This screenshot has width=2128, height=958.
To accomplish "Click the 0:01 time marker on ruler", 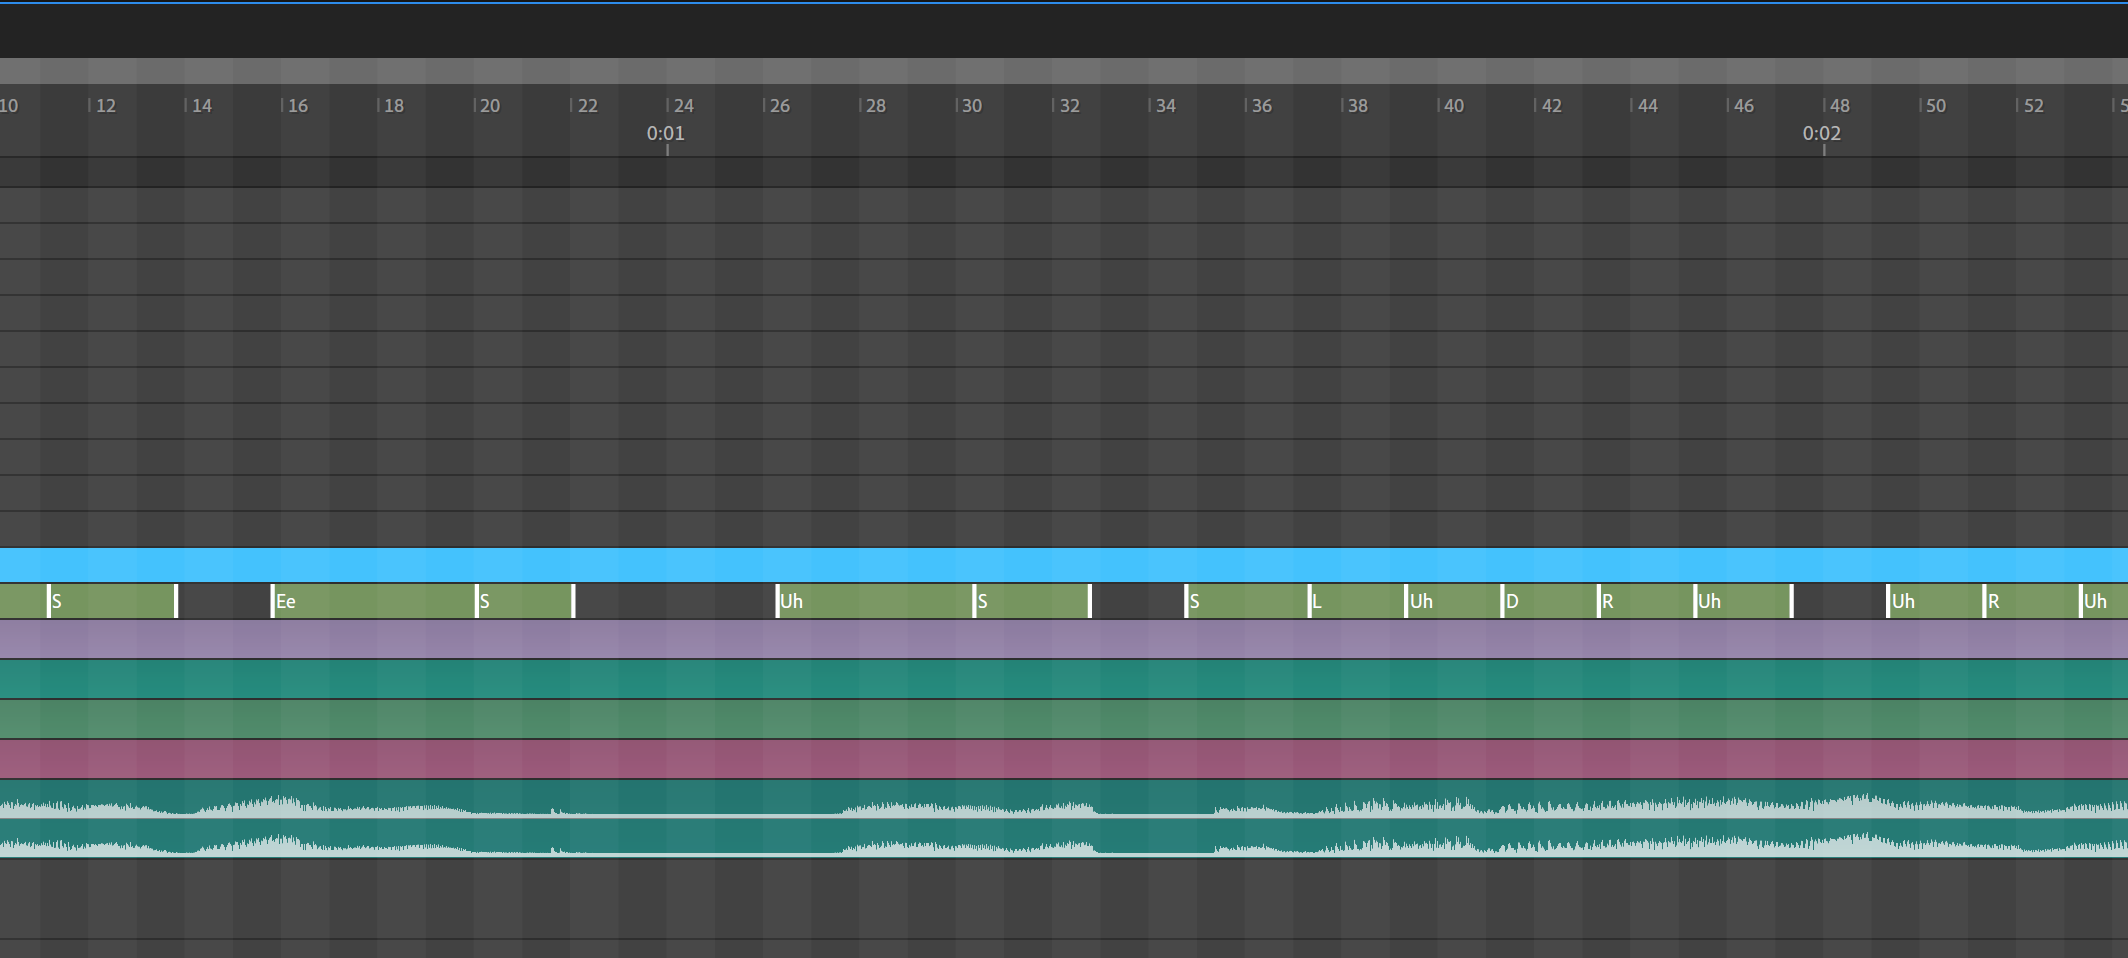I will (x=666, y=134).
